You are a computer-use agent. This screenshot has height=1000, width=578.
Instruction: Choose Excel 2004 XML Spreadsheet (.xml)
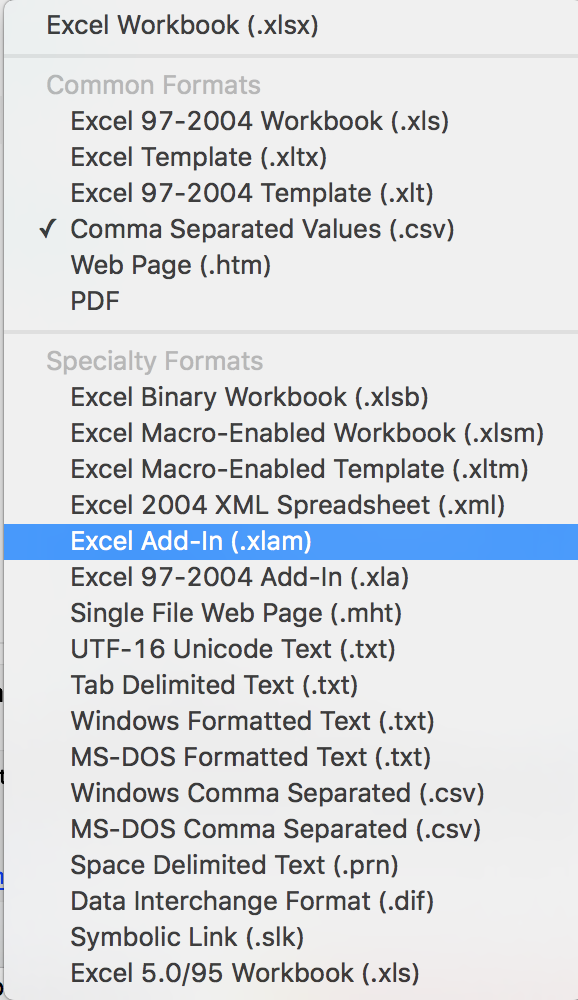[291, 505]
